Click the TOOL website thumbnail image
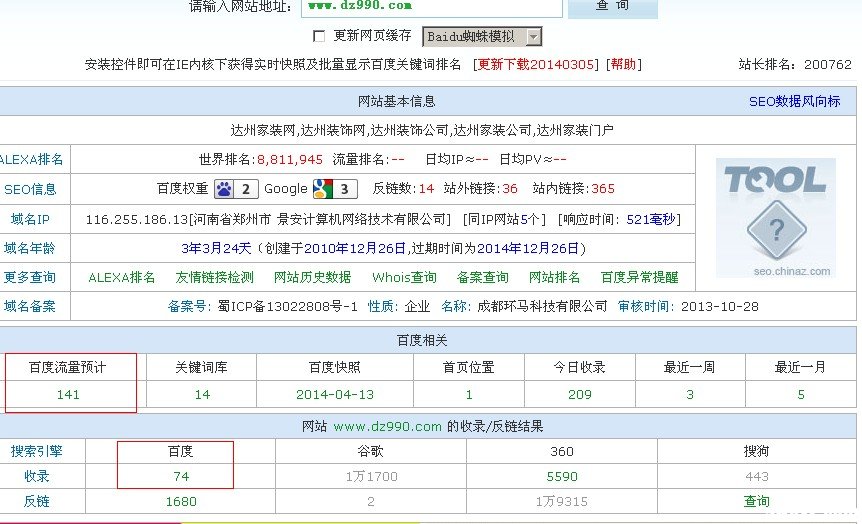The width and height of the screenshot is (862, 524). pos(775,217)
